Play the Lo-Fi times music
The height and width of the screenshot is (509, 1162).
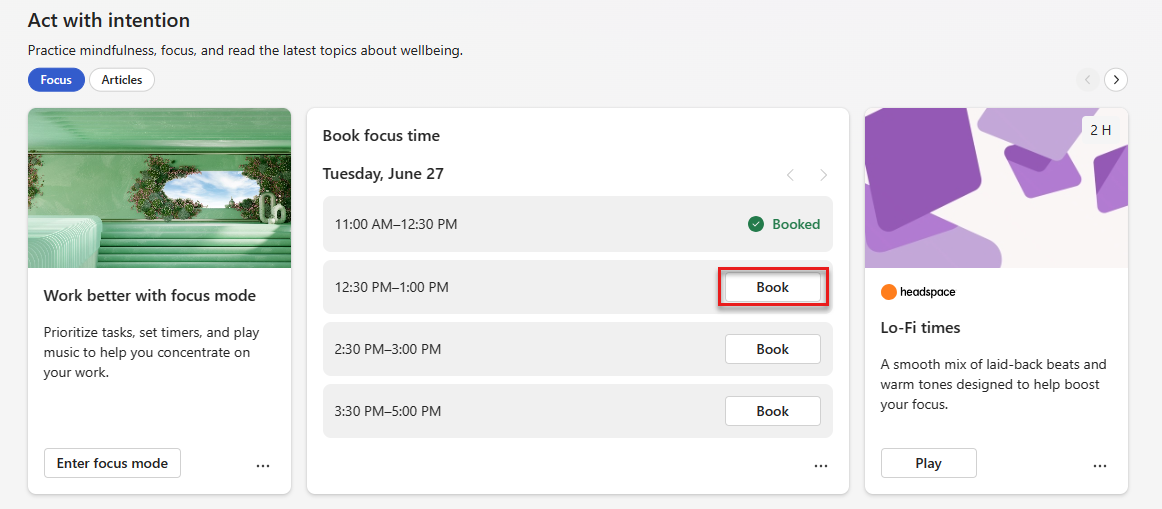[x=929, y=463]
